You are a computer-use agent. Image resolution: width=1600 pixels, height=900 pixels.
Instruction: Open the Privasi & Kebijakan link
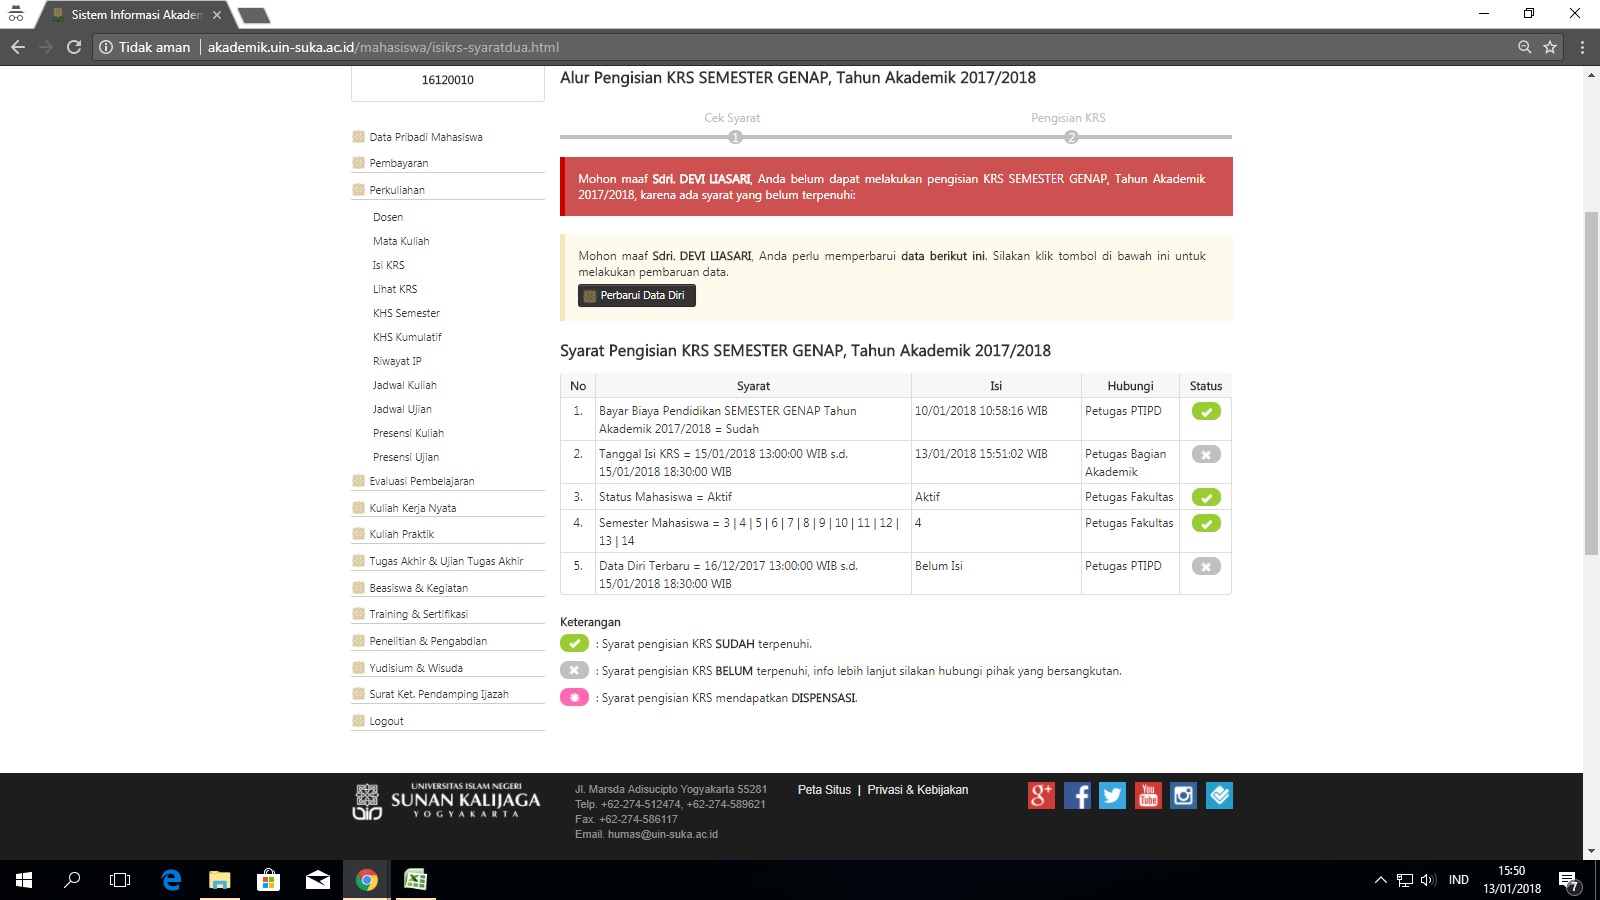click(x=917, y=790)
